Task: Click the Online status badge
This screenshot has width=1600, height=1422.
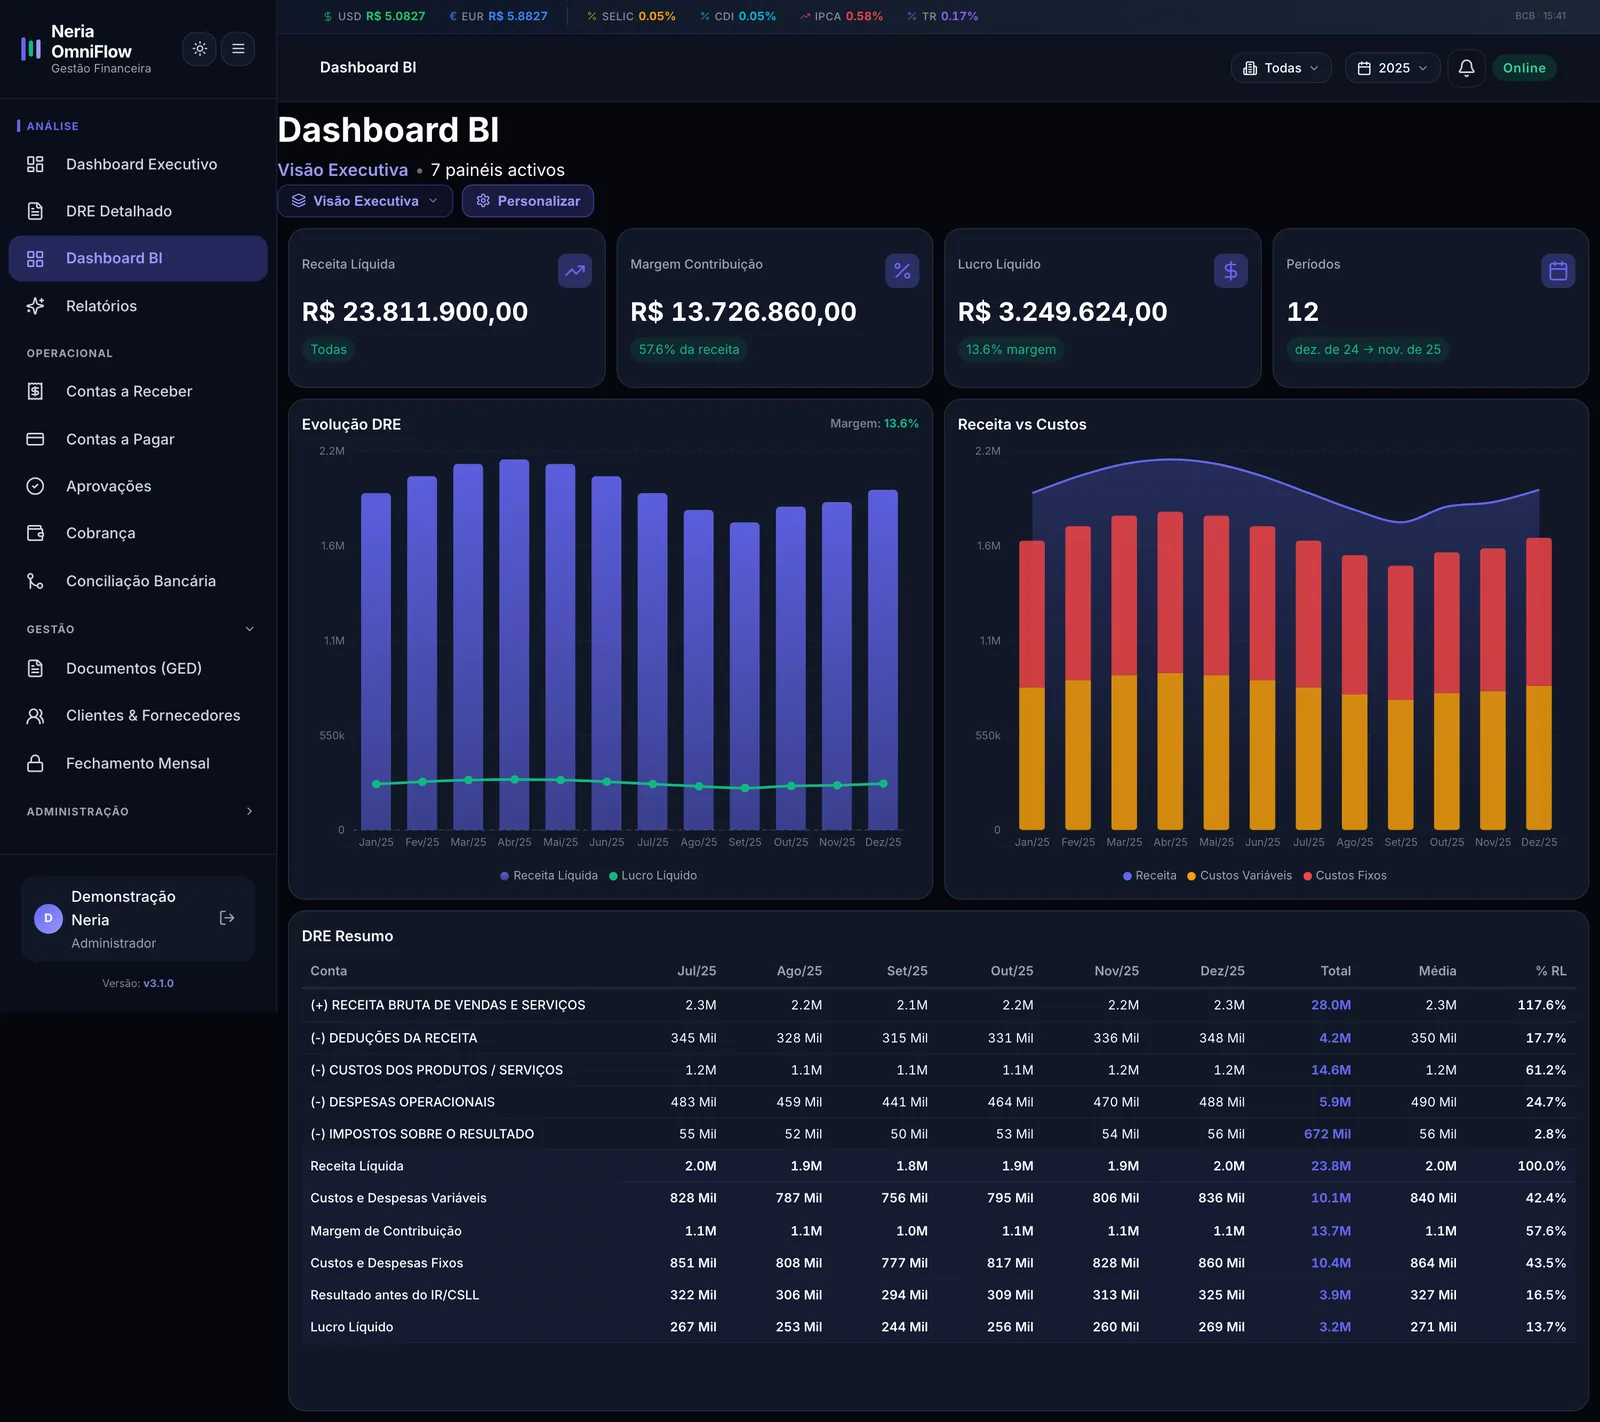Action: pyautogui.click(x=1524, y=68)
